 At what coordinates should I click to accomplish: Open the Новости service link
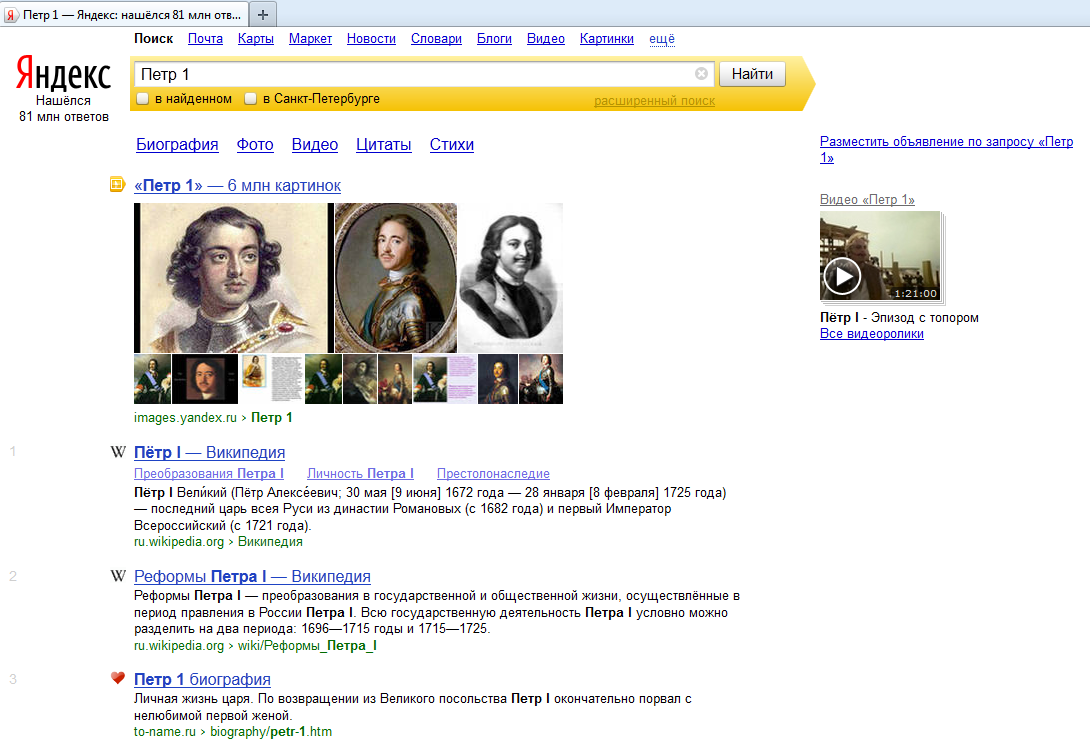click(371, 39)
